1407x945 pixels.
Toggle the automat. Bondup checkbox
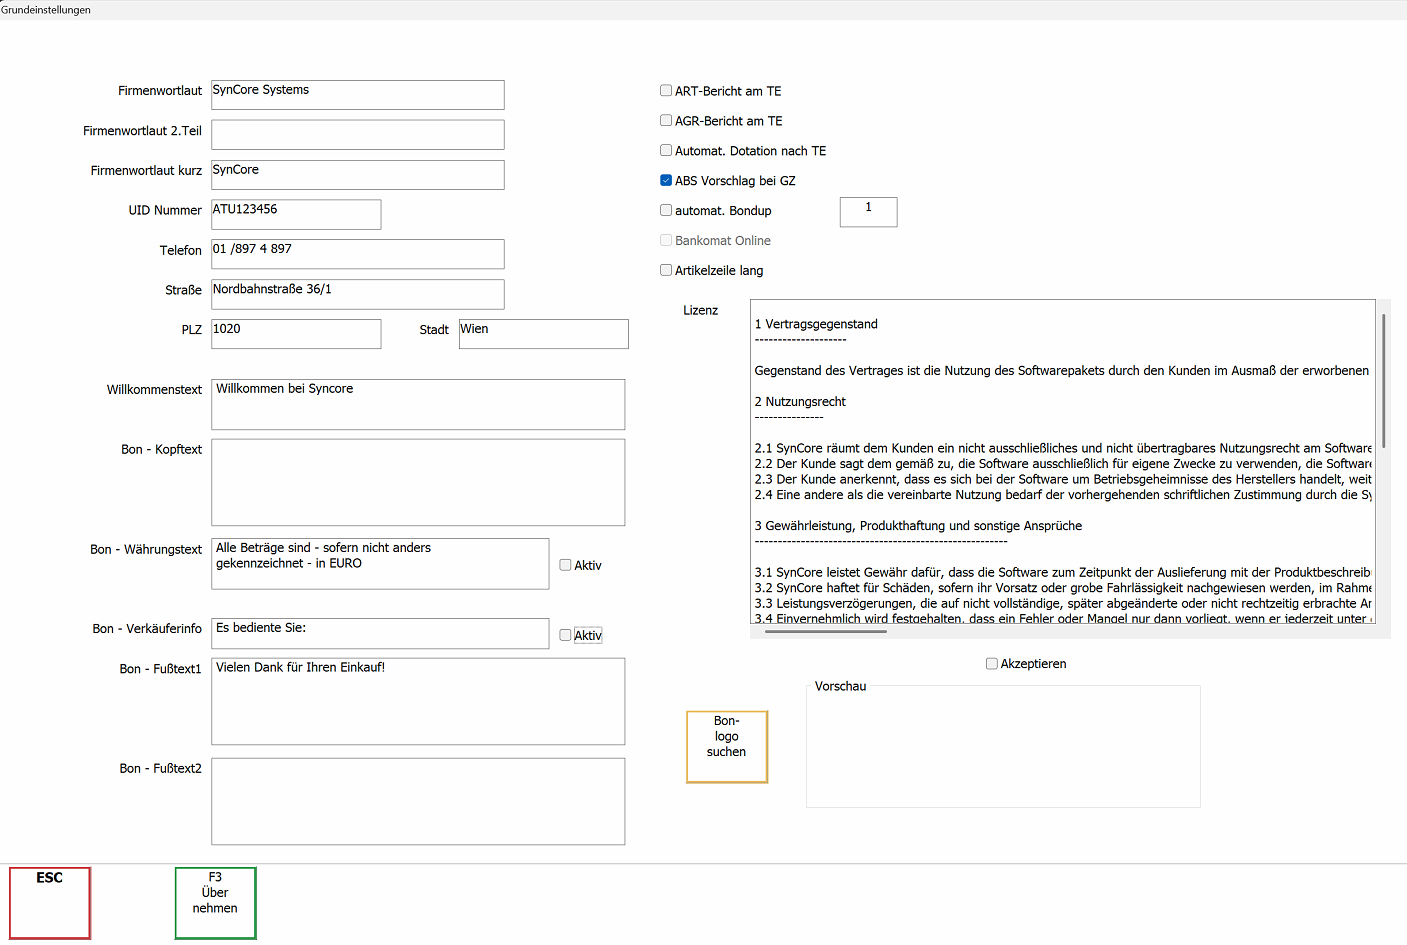[x=666, y=211]
